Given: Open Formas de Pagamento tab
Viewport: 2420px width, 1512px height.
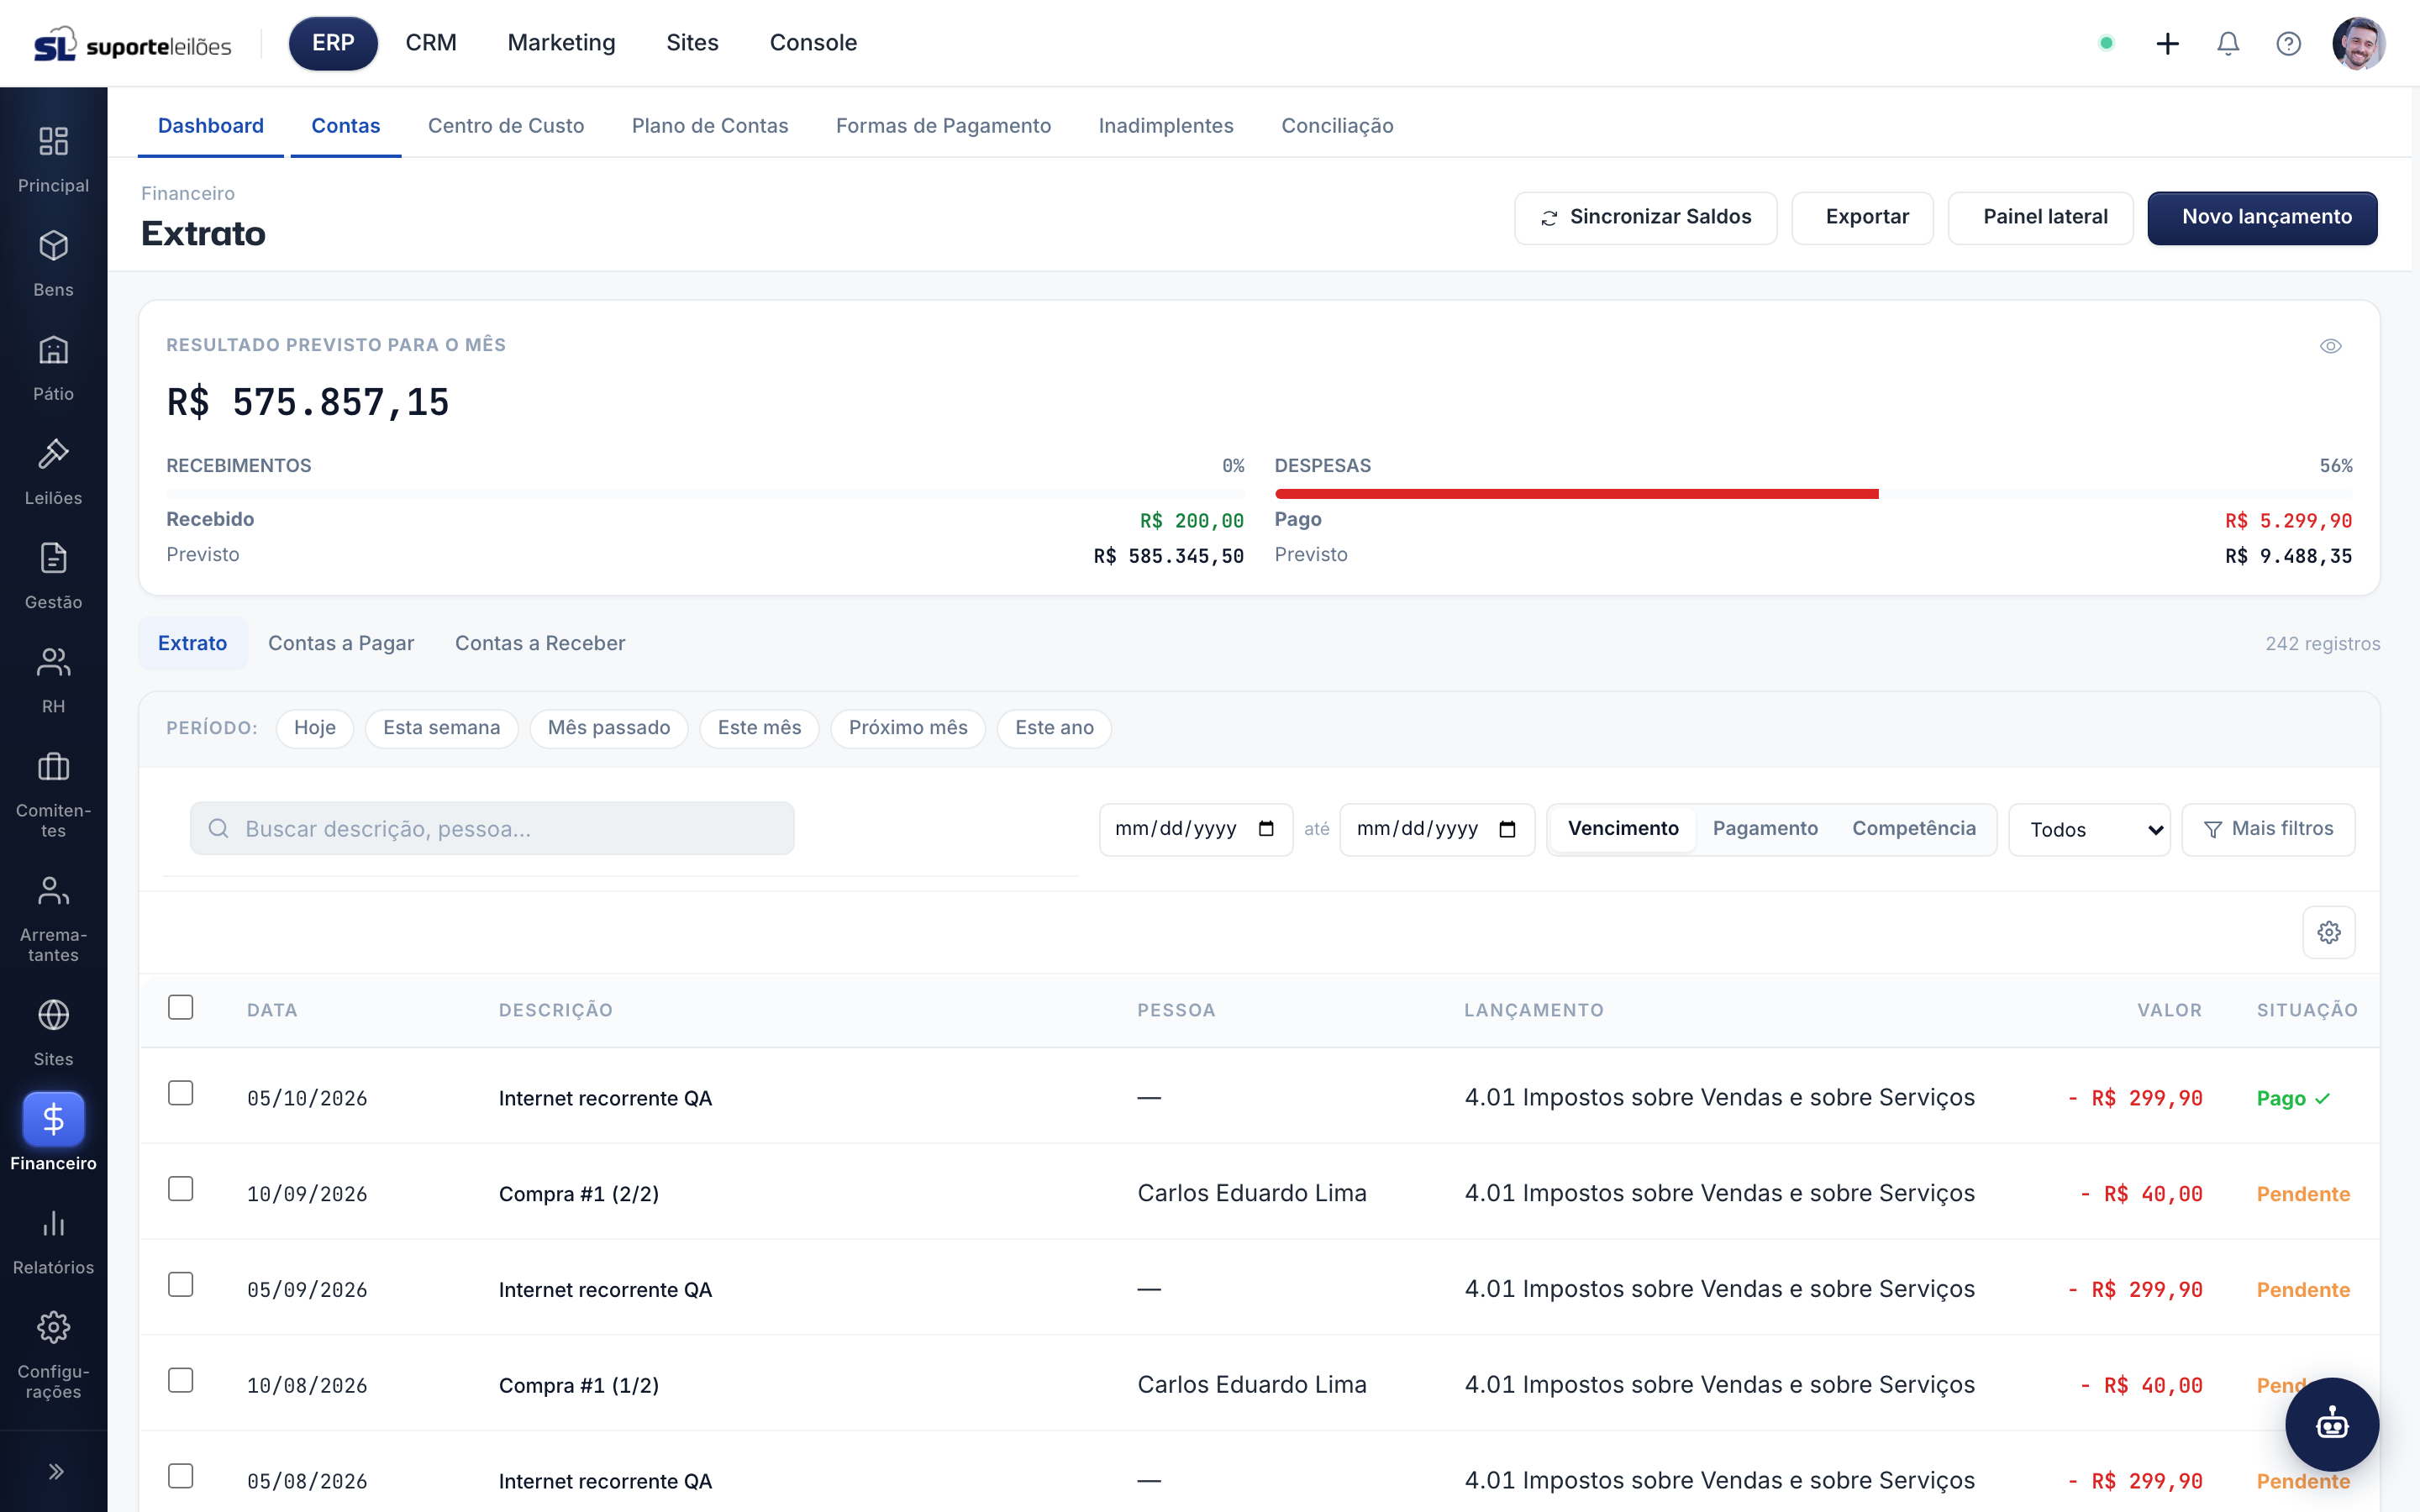Looking at the screenshot, I should (x=943, y=126).
